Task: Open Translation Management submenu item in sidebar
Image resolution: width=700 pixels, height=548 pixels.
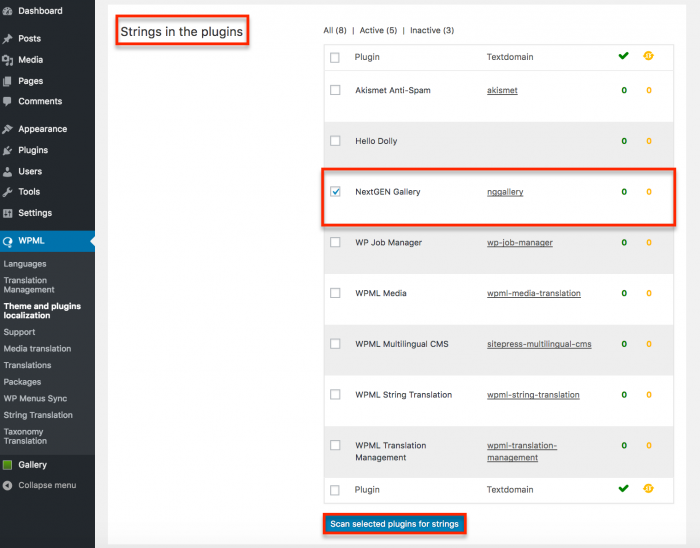Action: (x=29, y=285)
